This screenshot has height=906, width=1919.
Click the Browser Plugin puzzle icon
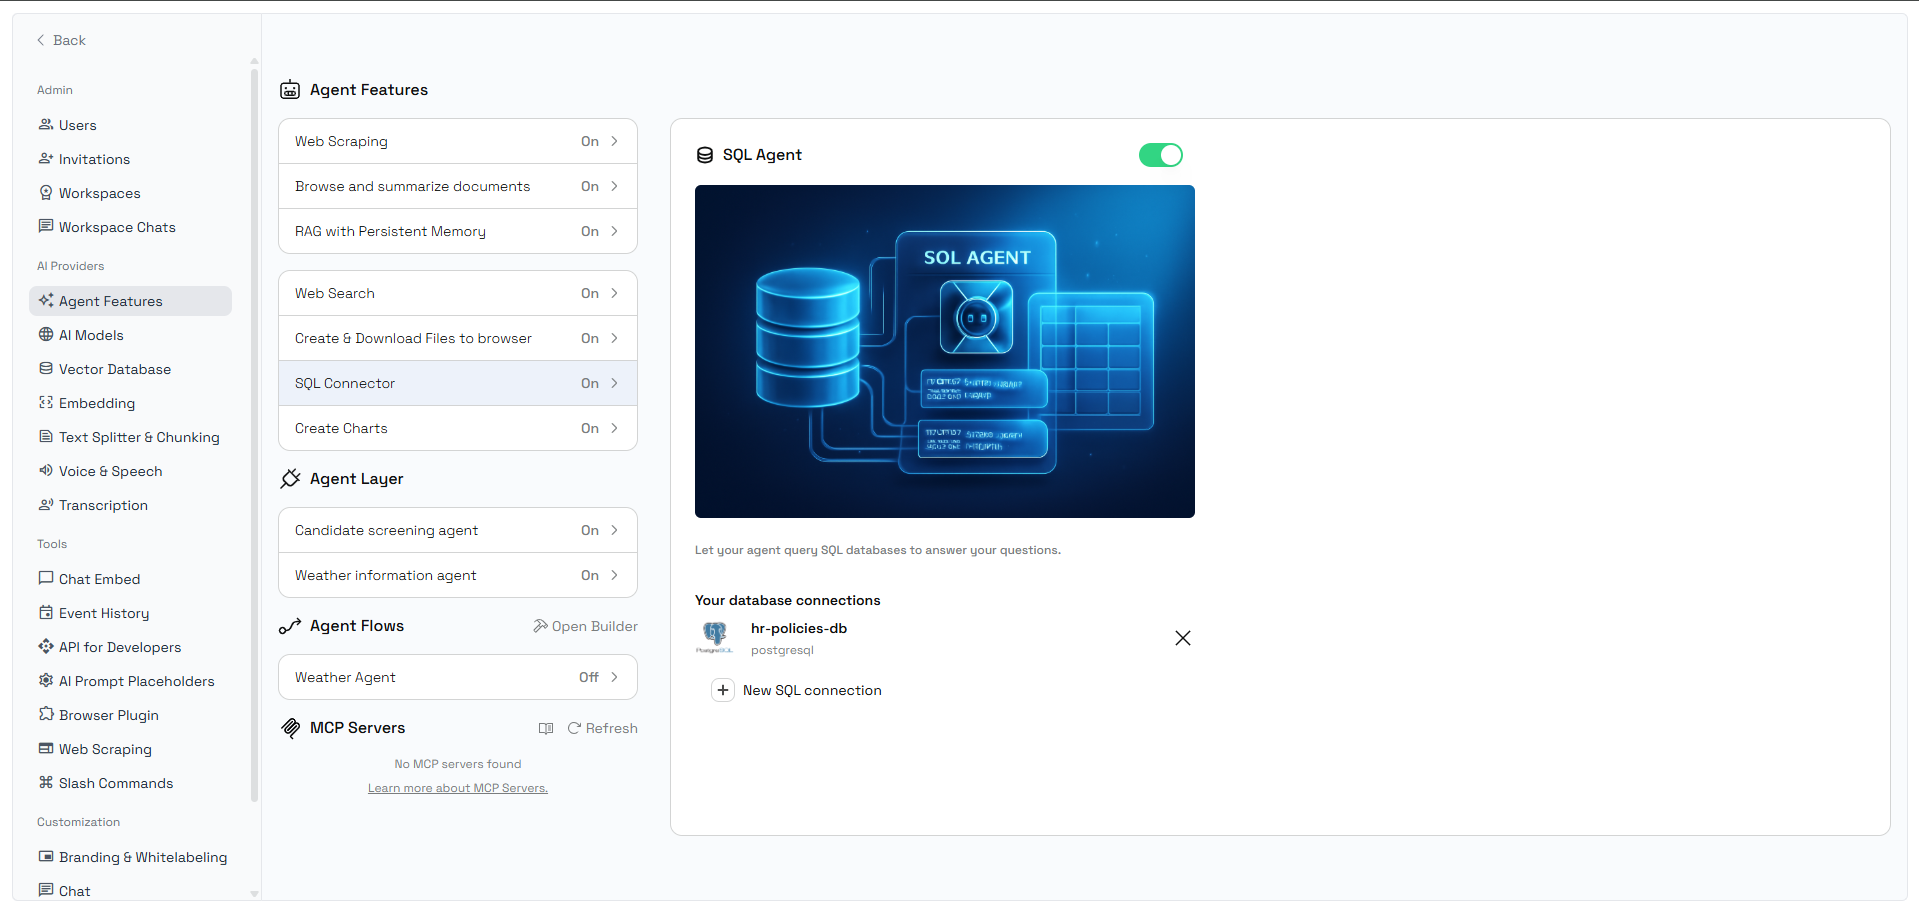(46, 714)
